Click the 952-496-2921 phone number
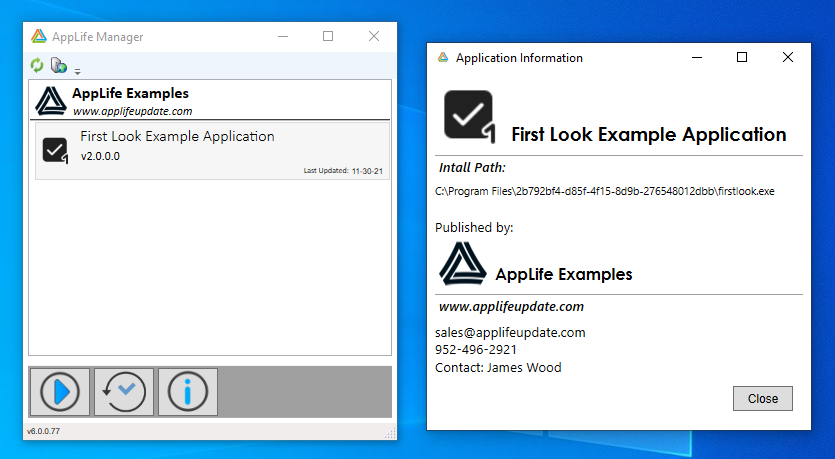This screenshot has height=459, width=835. pyautogui.click(x=476, y=350)
